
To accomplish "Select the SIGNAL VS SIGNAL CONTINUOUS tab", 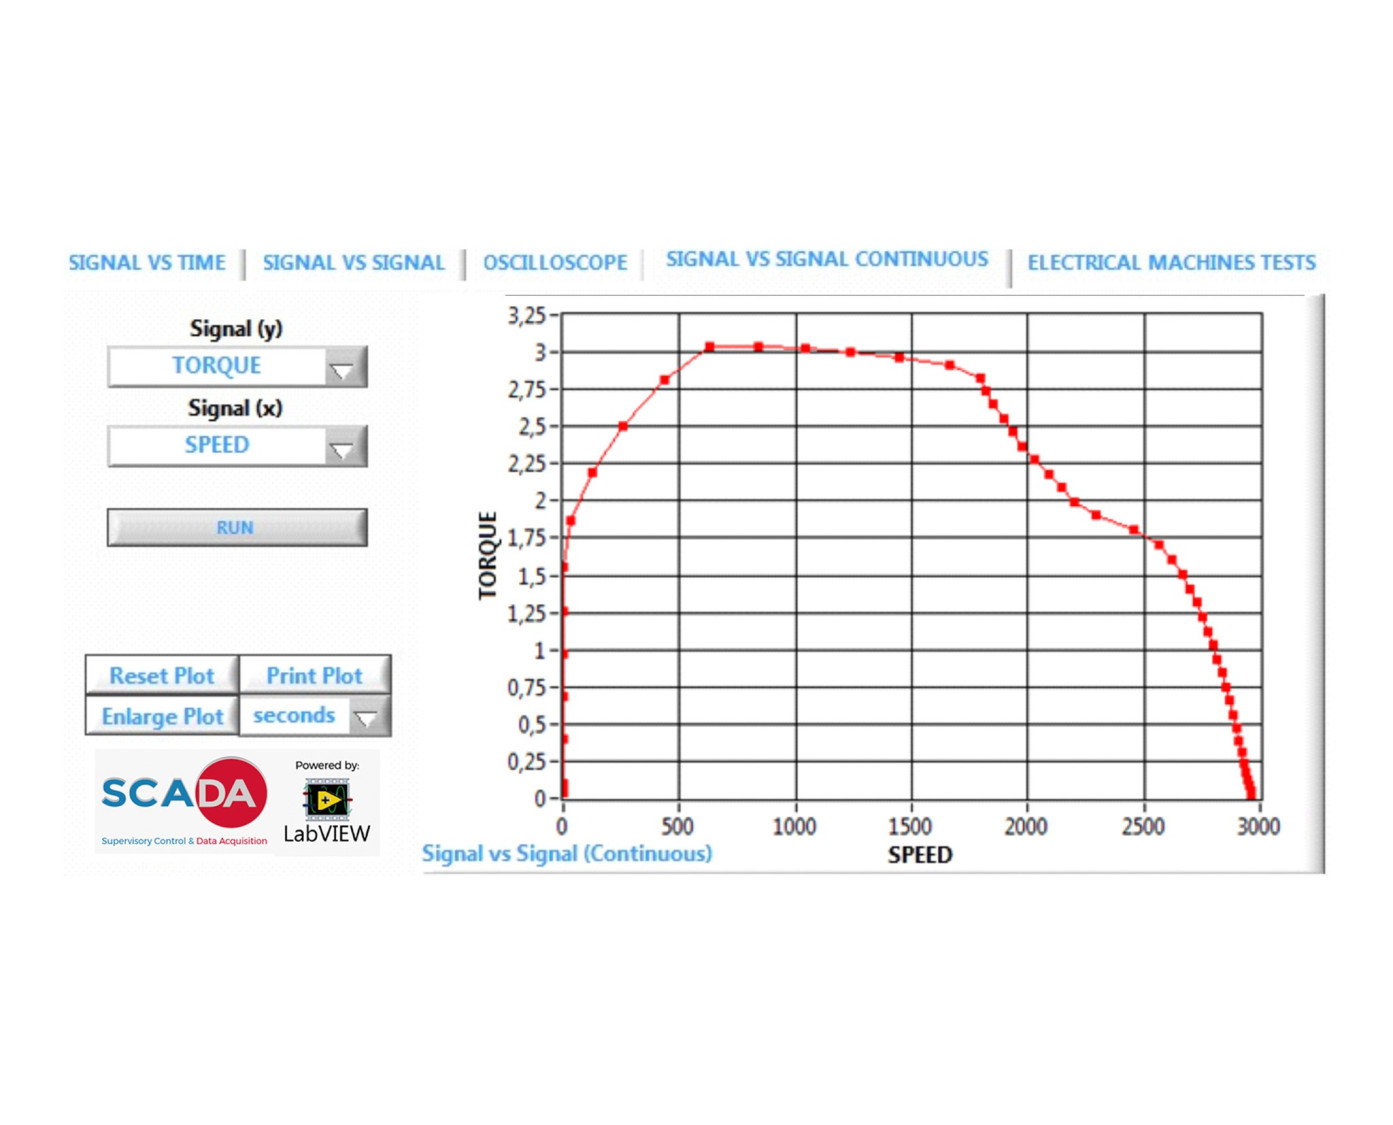I will tap(826, 260).
